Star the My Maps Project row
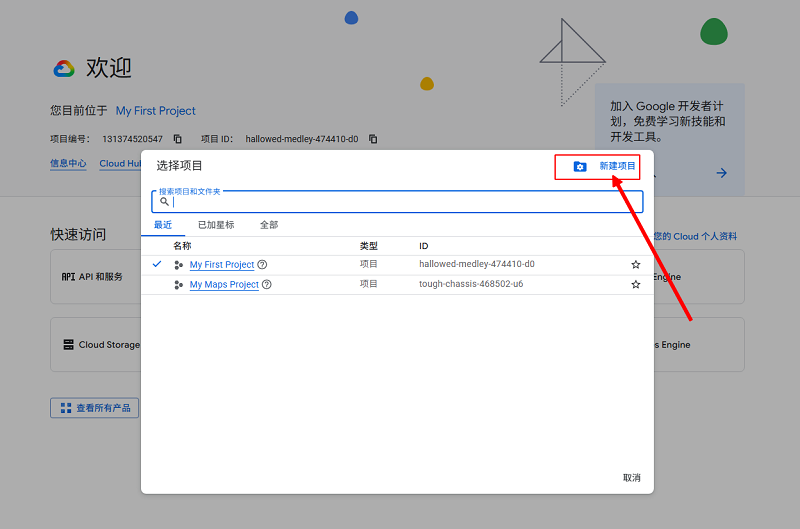 [x=636, y=284]
